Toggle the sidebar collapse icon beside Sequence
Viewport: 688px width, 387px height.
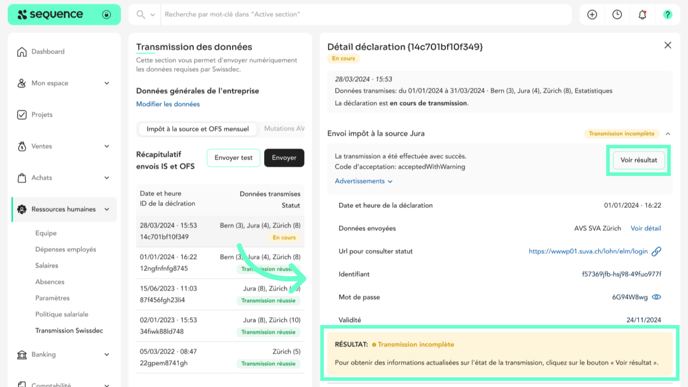pos(107,14)
